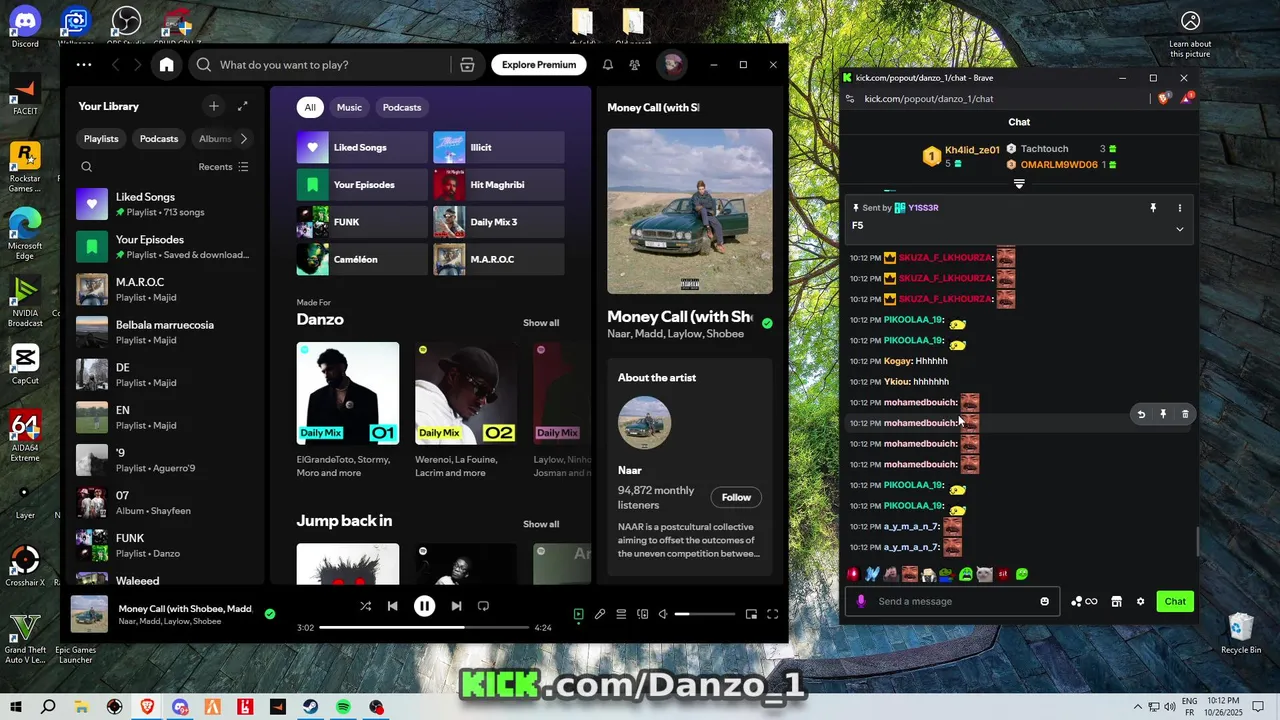The width and height of the screenshot is (1280, 720).
Task: Follow the artist Naar
Action: coord(736,497)
